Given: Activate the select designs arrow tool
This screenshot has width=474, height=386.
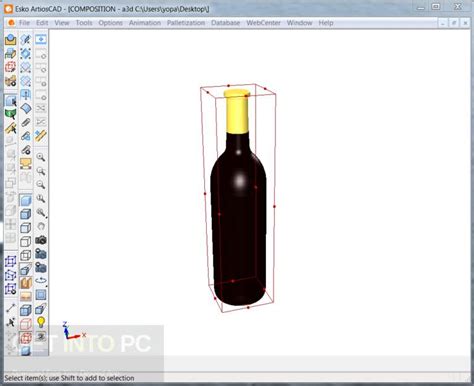Looking at the screenshot, I should [x=11, y=100].
